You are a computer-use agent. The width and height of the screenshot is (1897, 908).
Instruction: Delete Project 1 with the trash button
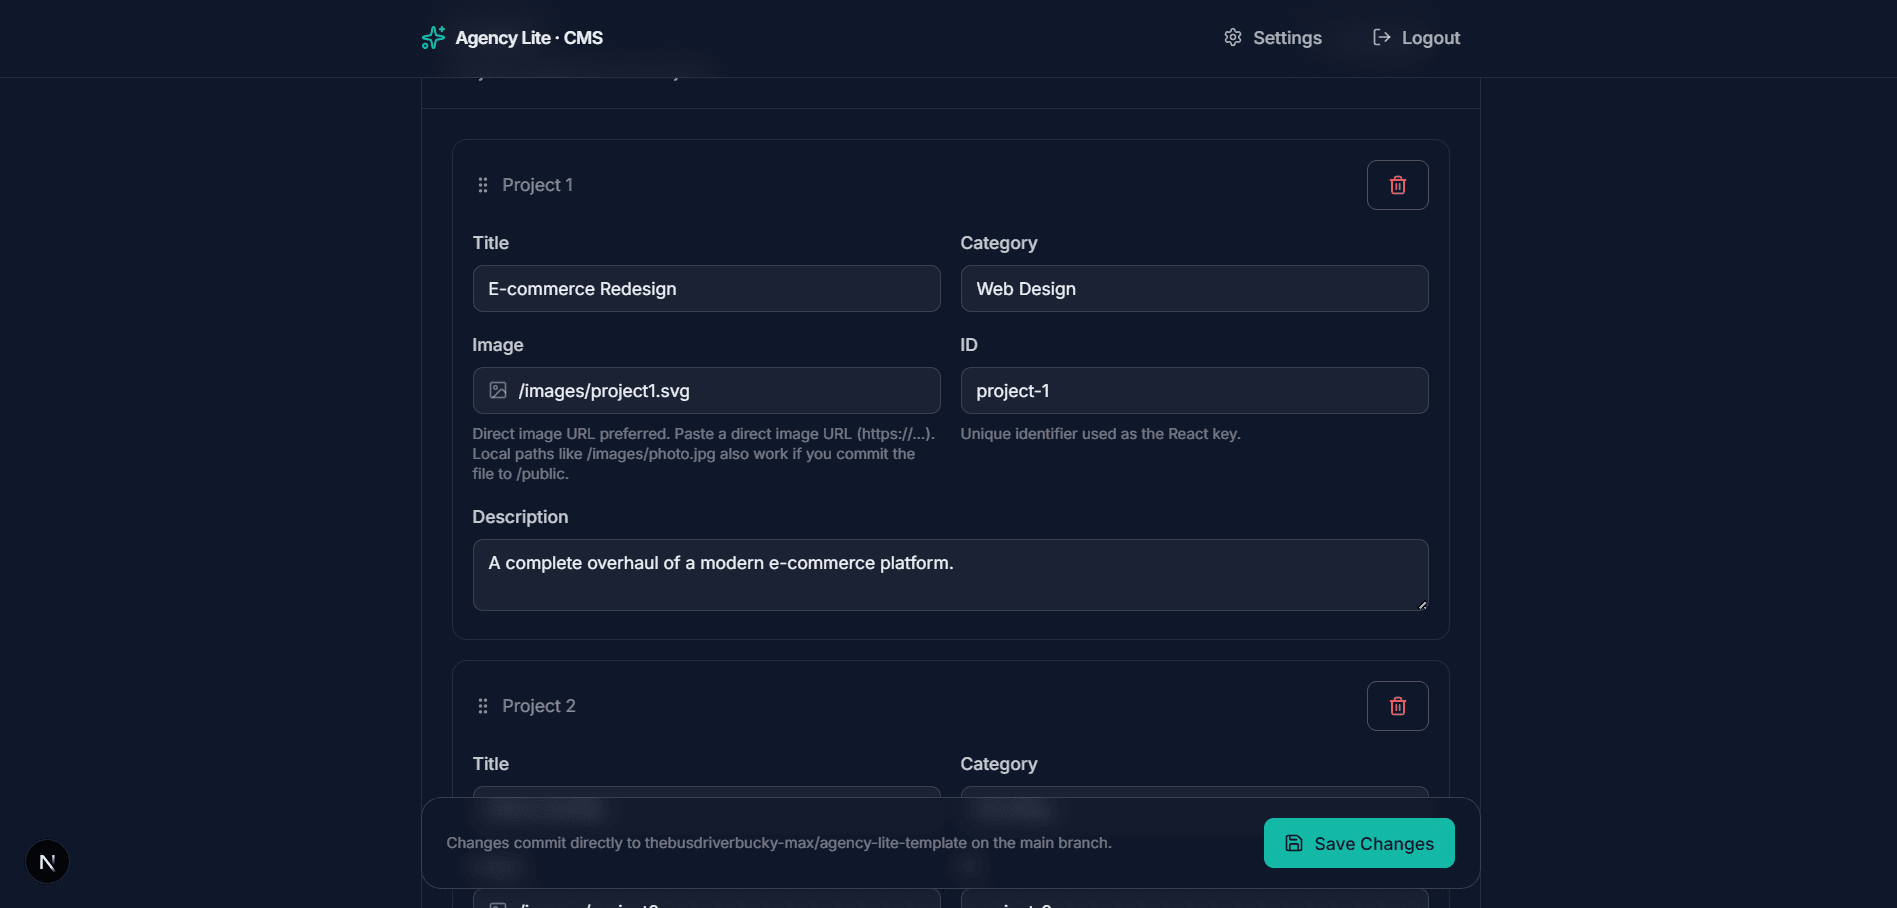coord(1397,185)
